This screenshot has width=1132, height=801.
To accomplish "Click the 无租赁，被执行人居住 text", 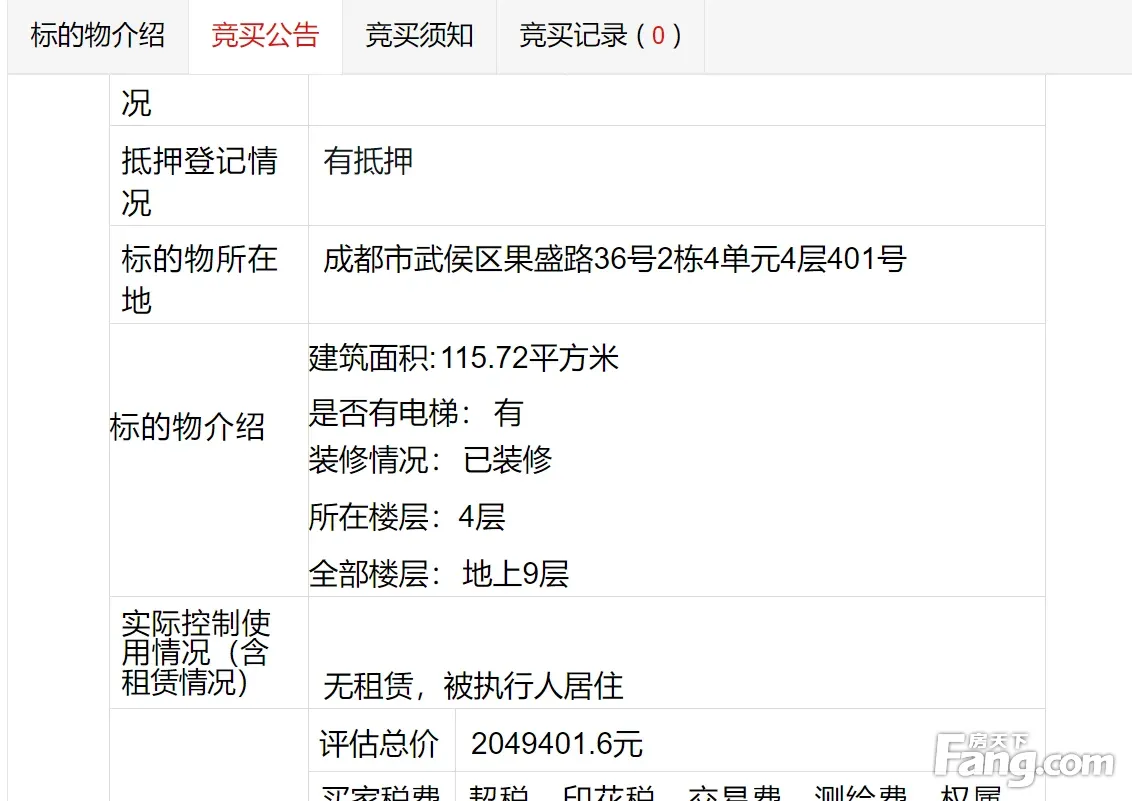I will (x=473, y=686).
